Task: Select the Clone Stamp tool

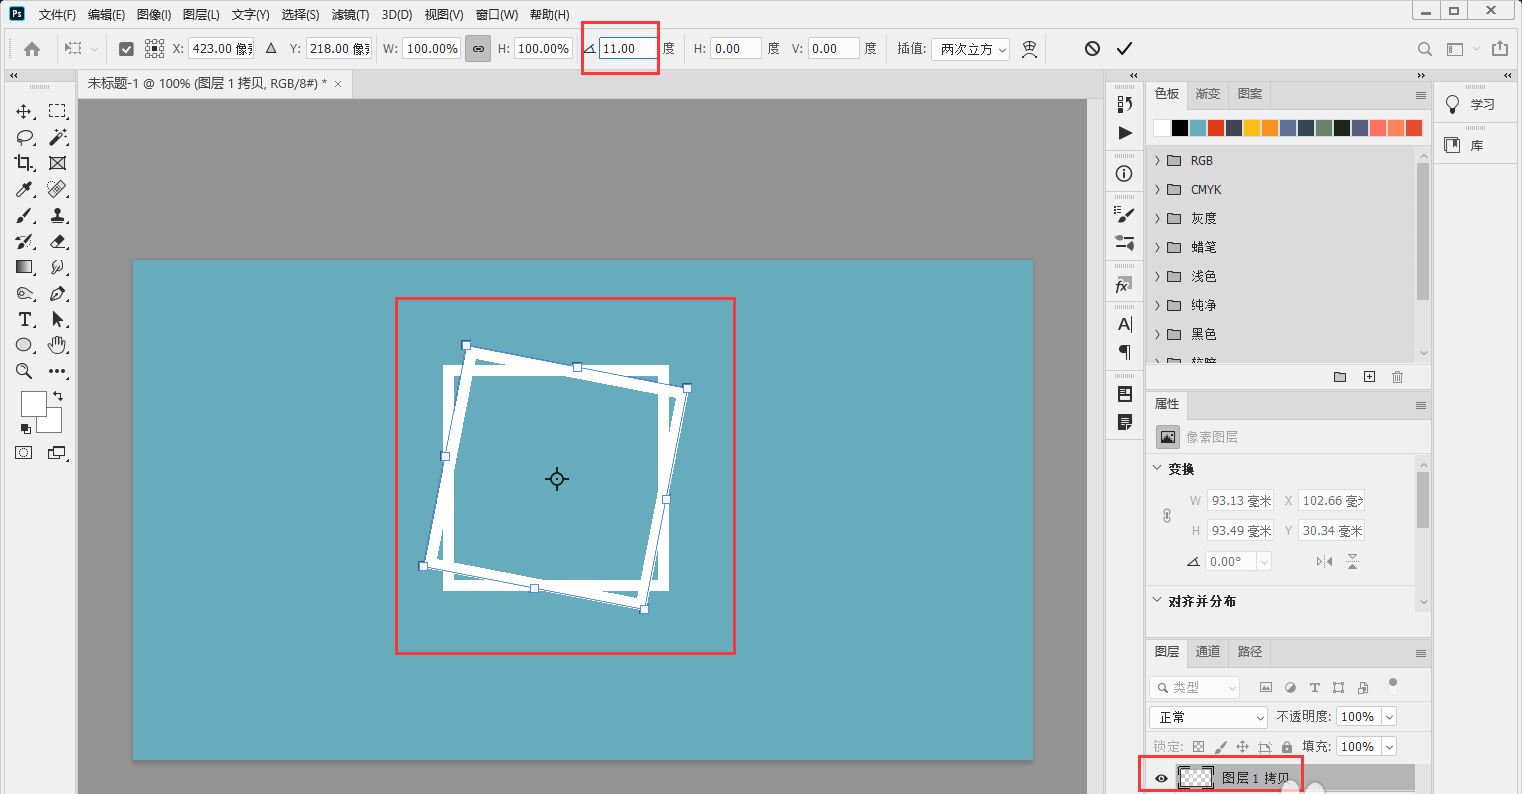Action: tap(58, 215)
